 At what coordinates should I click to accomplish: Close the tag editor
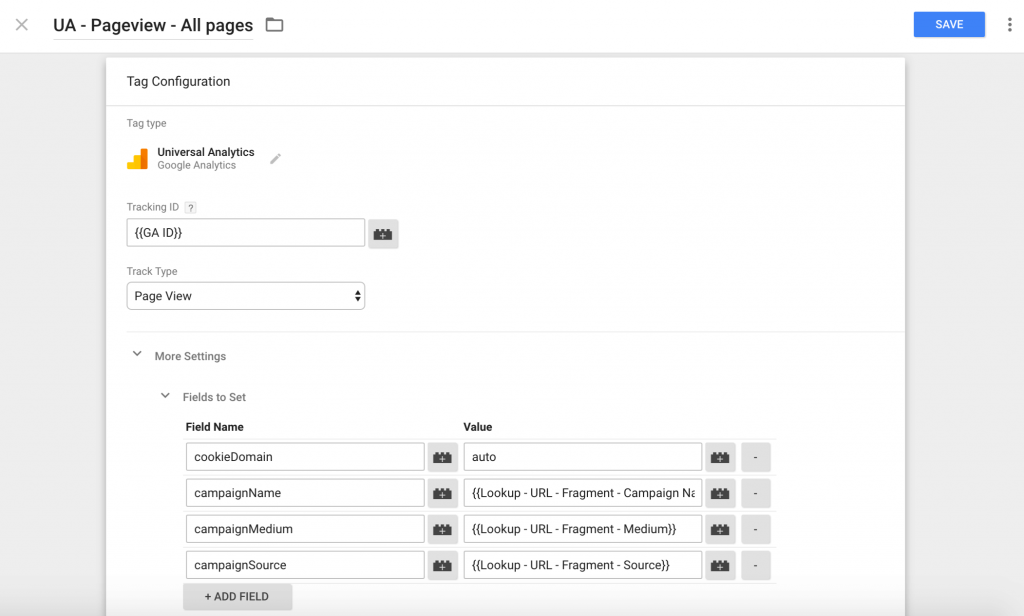click(x=21, y=24)
